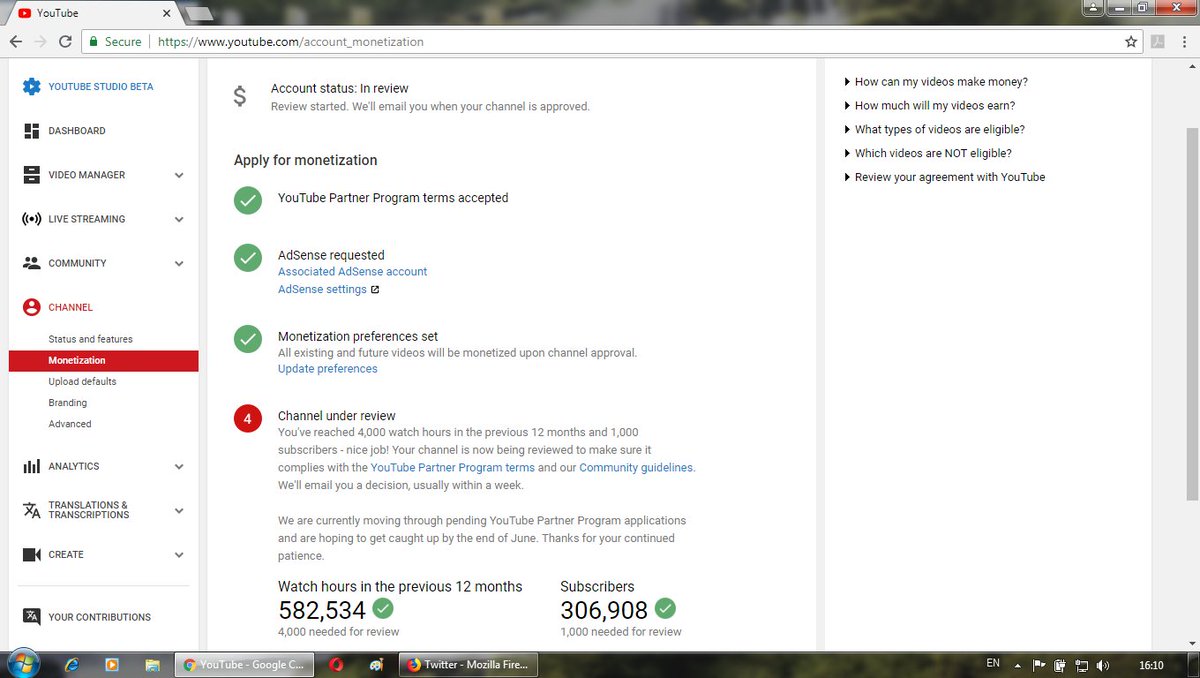Viewport: 1200px width, 678px height.
Task: Click the green check next to 306,908
Action: click(665, 608)
